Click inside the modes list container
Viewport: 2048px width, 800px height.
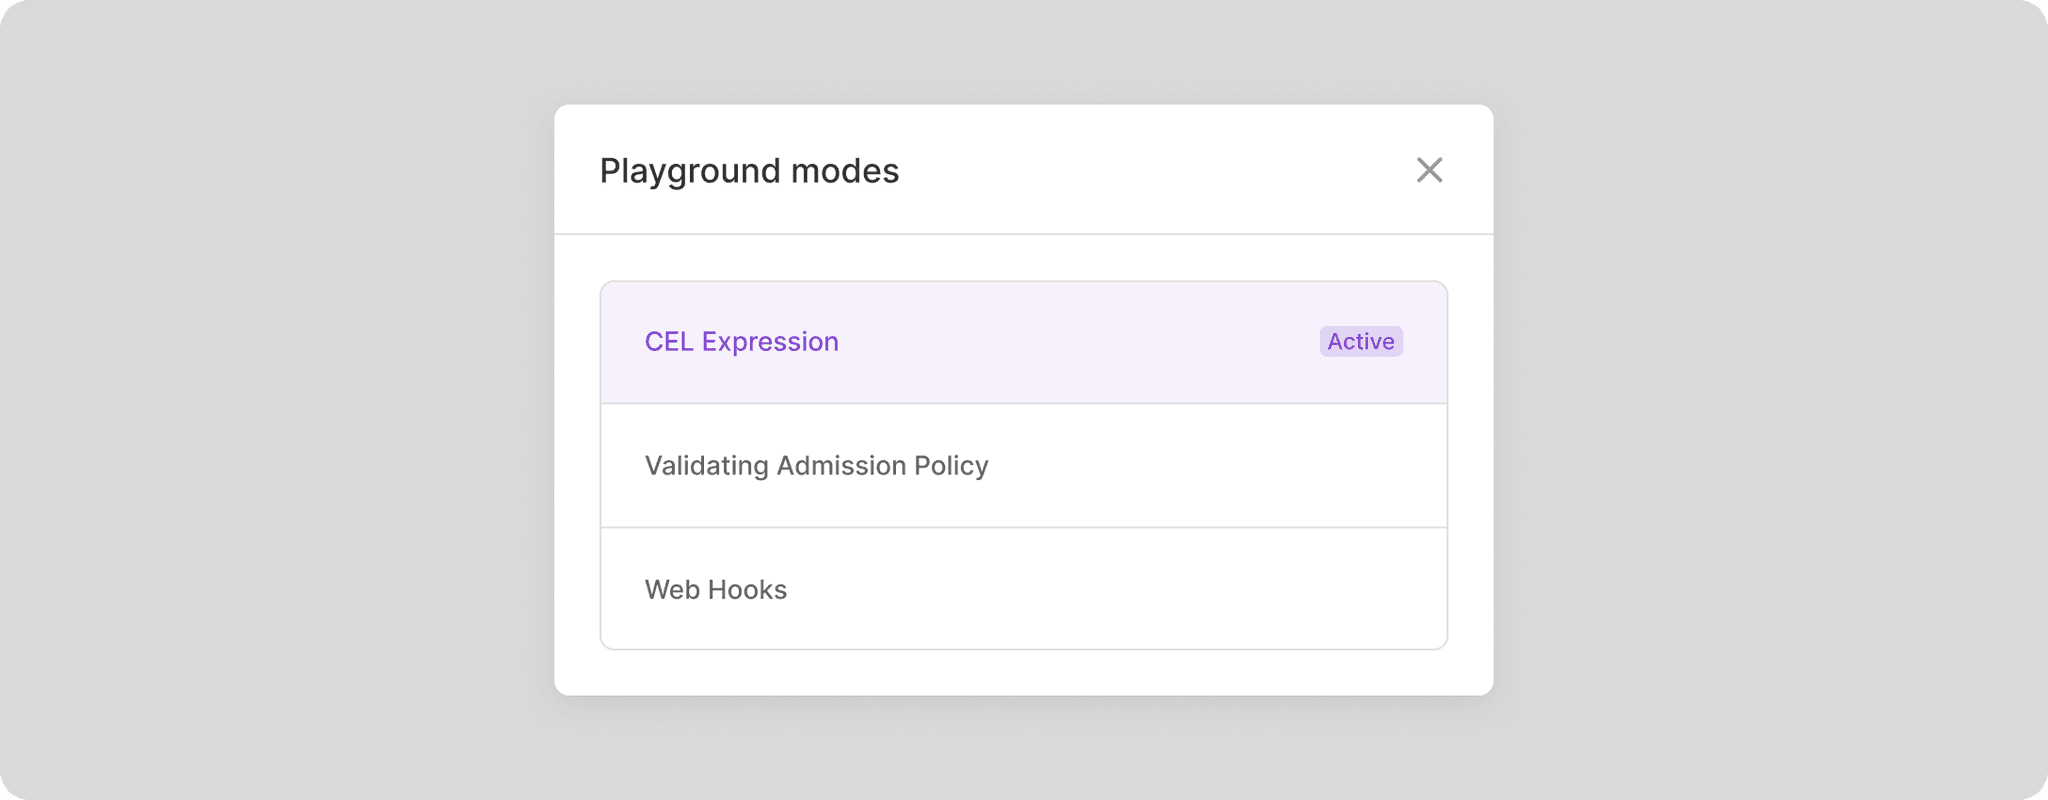[1023, 465]
